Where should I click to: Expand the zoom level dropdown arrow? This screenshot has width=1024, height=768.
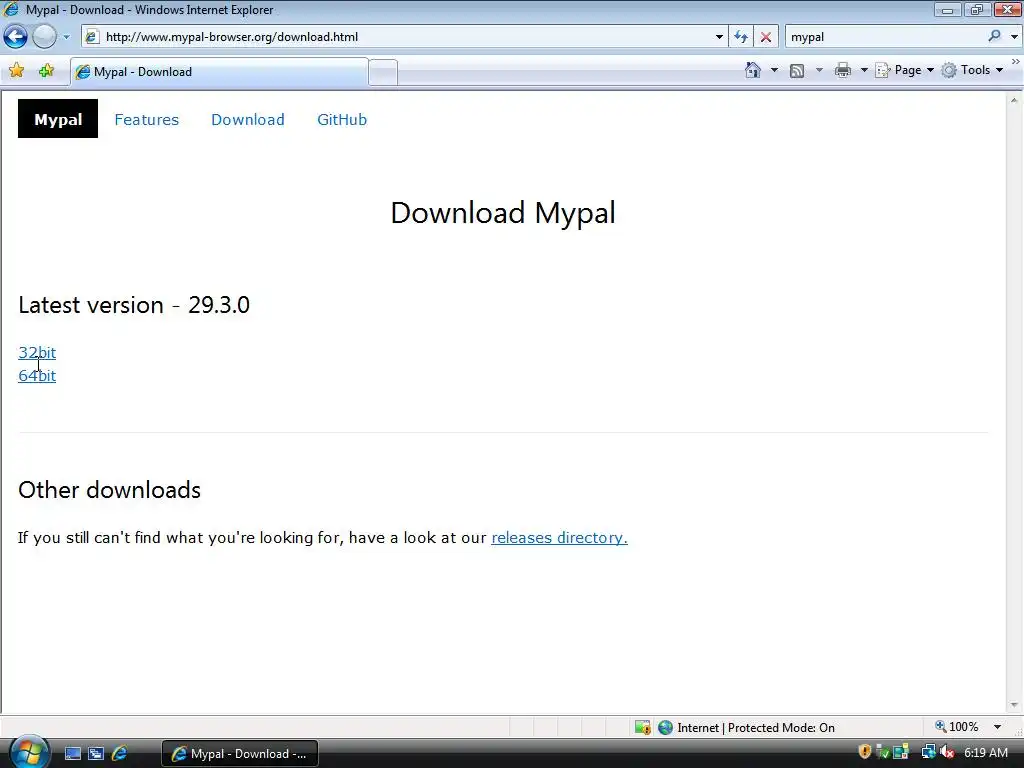click(x=997, y=727)
